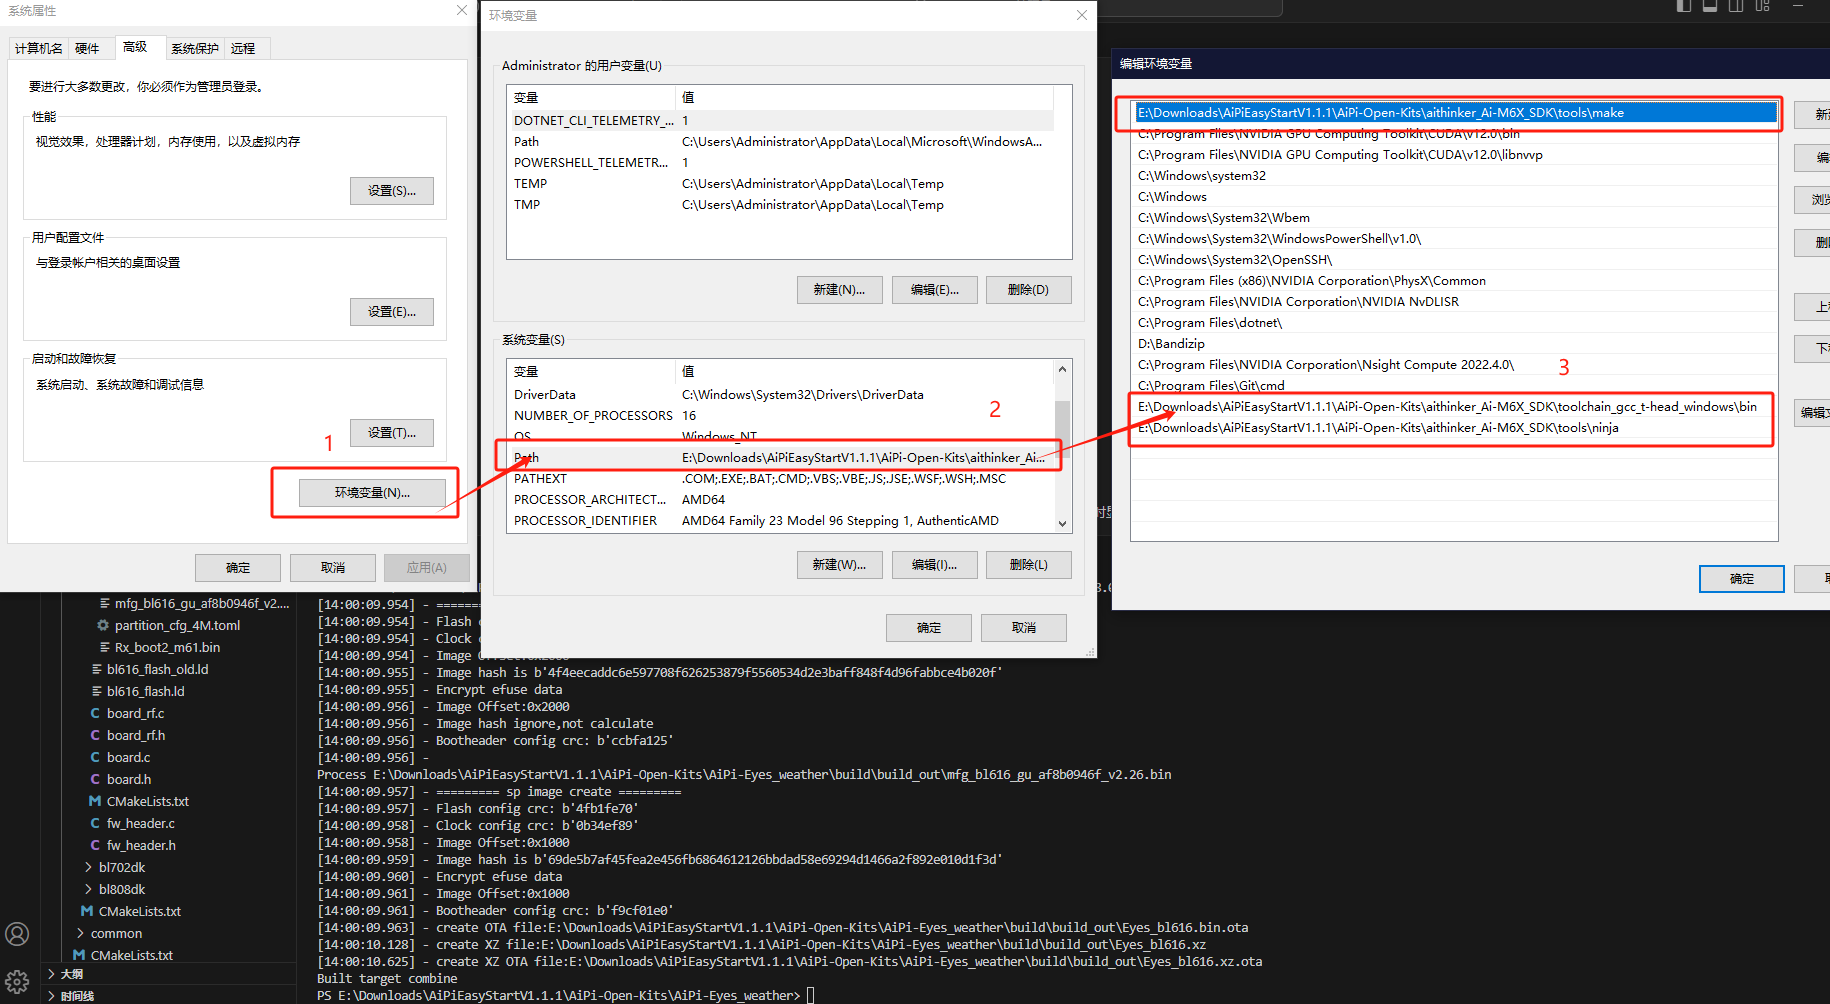Select the PATHEXT system variable row
The height and width of the screenshot is (1004, 1830).
pyautogui.click(x=780, y=479)
